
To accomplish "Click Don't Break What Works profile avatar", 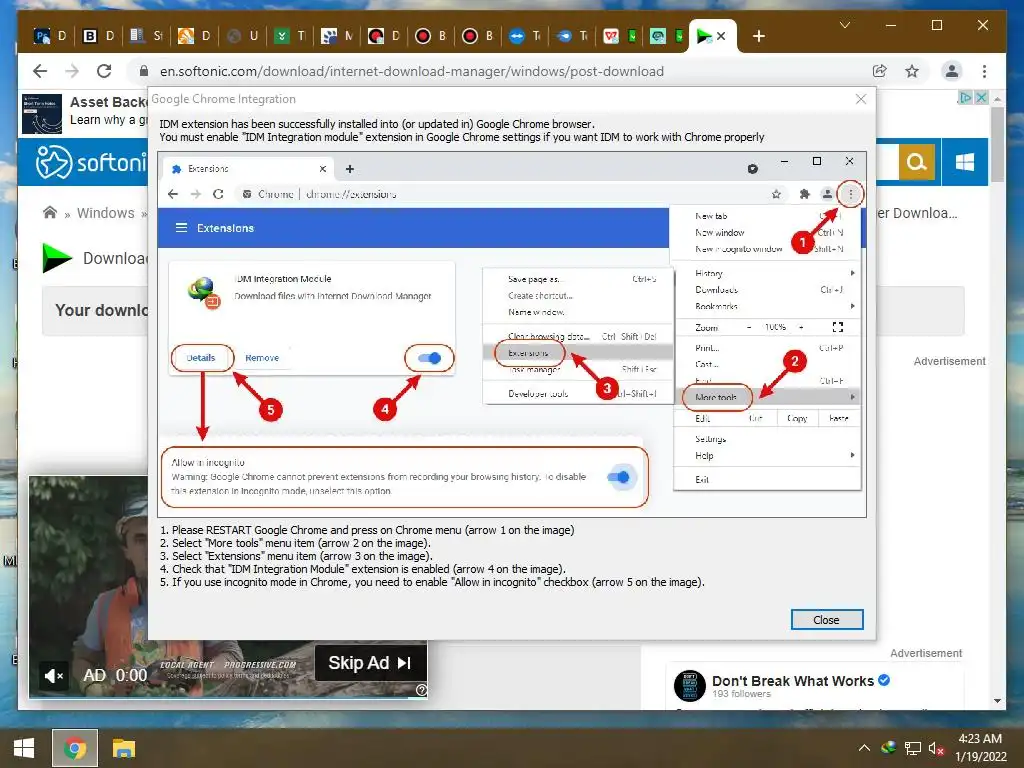I will pyautogui.click(x=690, y=686).
